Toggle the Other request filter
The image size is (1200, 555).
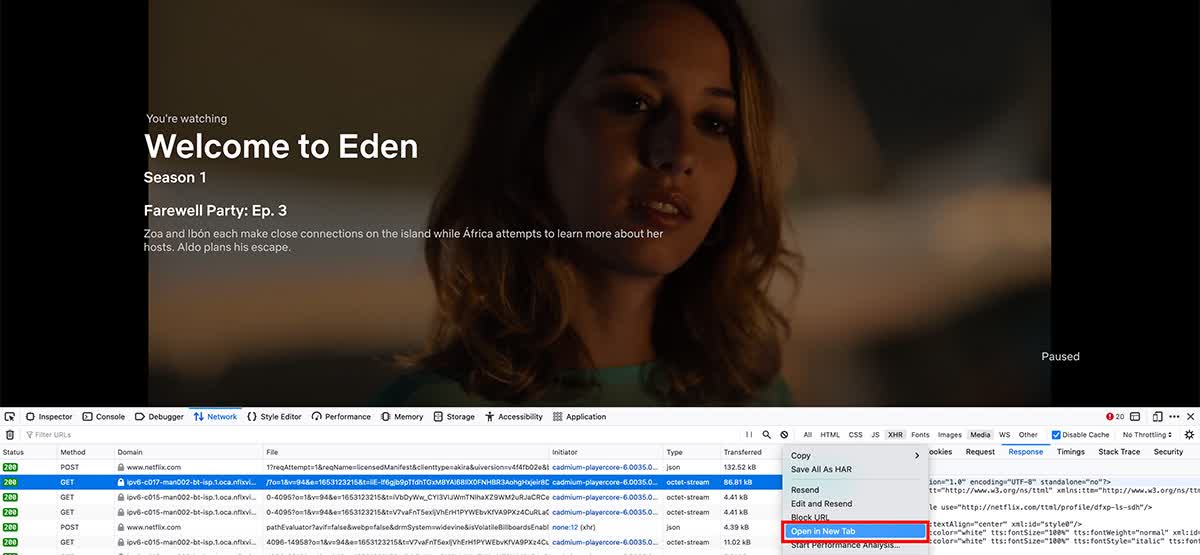[1028, 435]
